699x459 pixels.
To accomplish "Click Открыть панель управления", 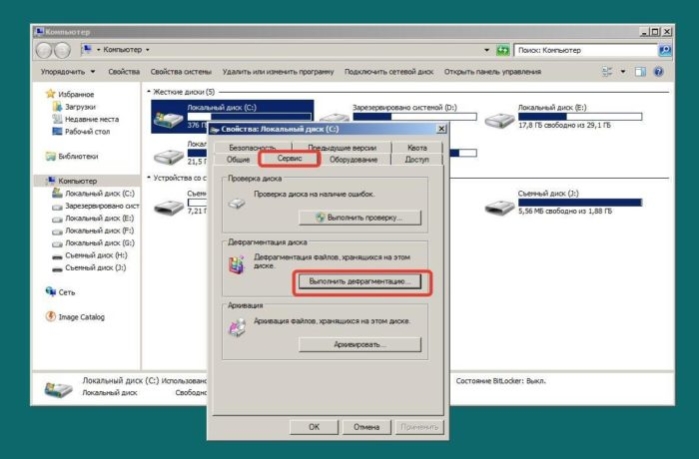I will [492, 72].
